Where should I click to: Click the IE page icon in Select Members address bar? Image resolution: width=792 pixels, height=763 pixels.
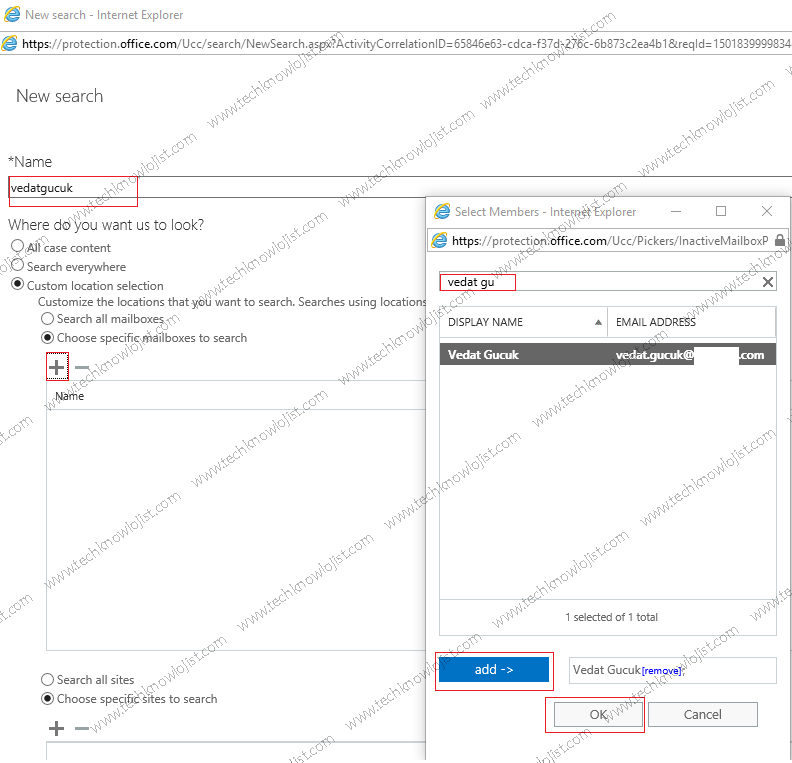click(439, 240)
